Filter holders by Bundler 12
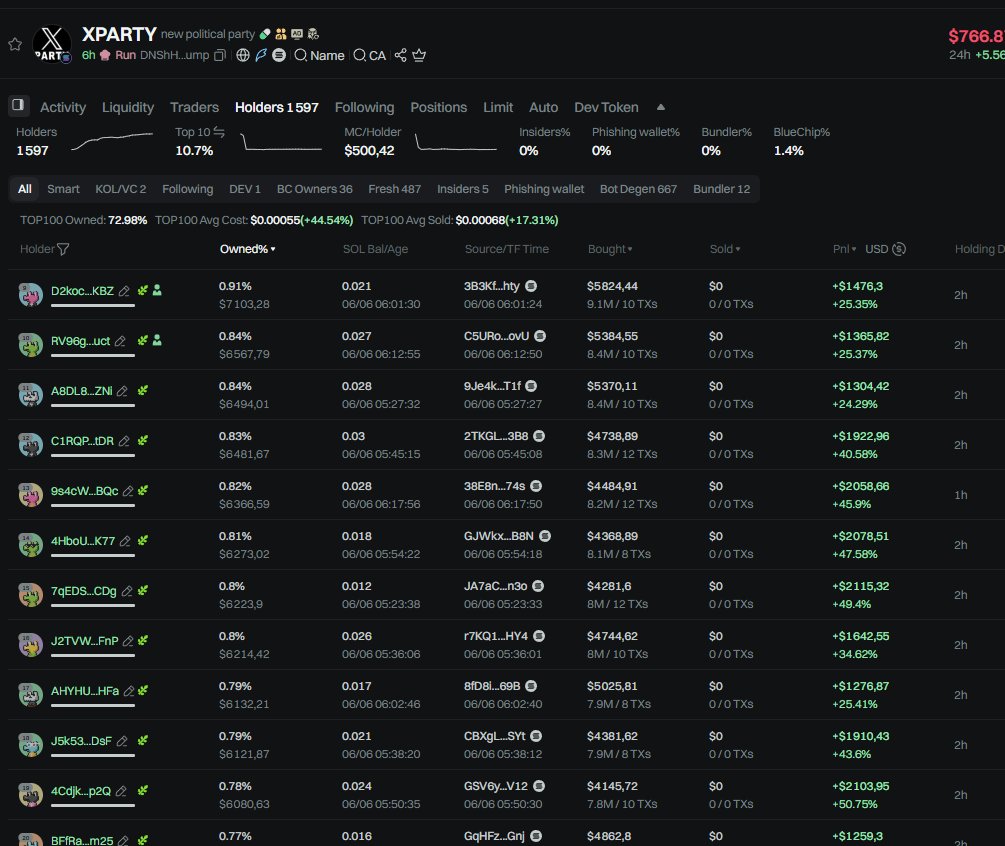The height and width of the screenshot is (846, 1005). pyautogui.click(x=722, y=189)
